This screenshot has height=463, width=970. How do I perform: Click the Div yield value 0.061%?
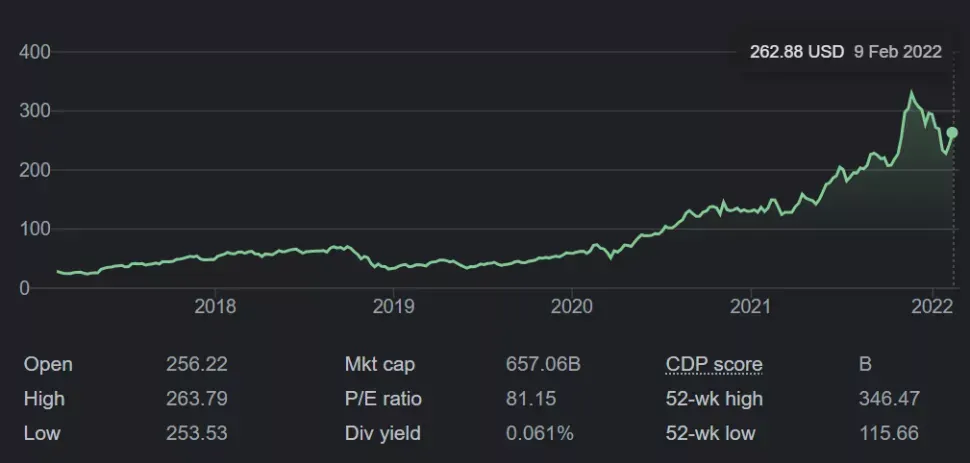[x=539, y=433]
